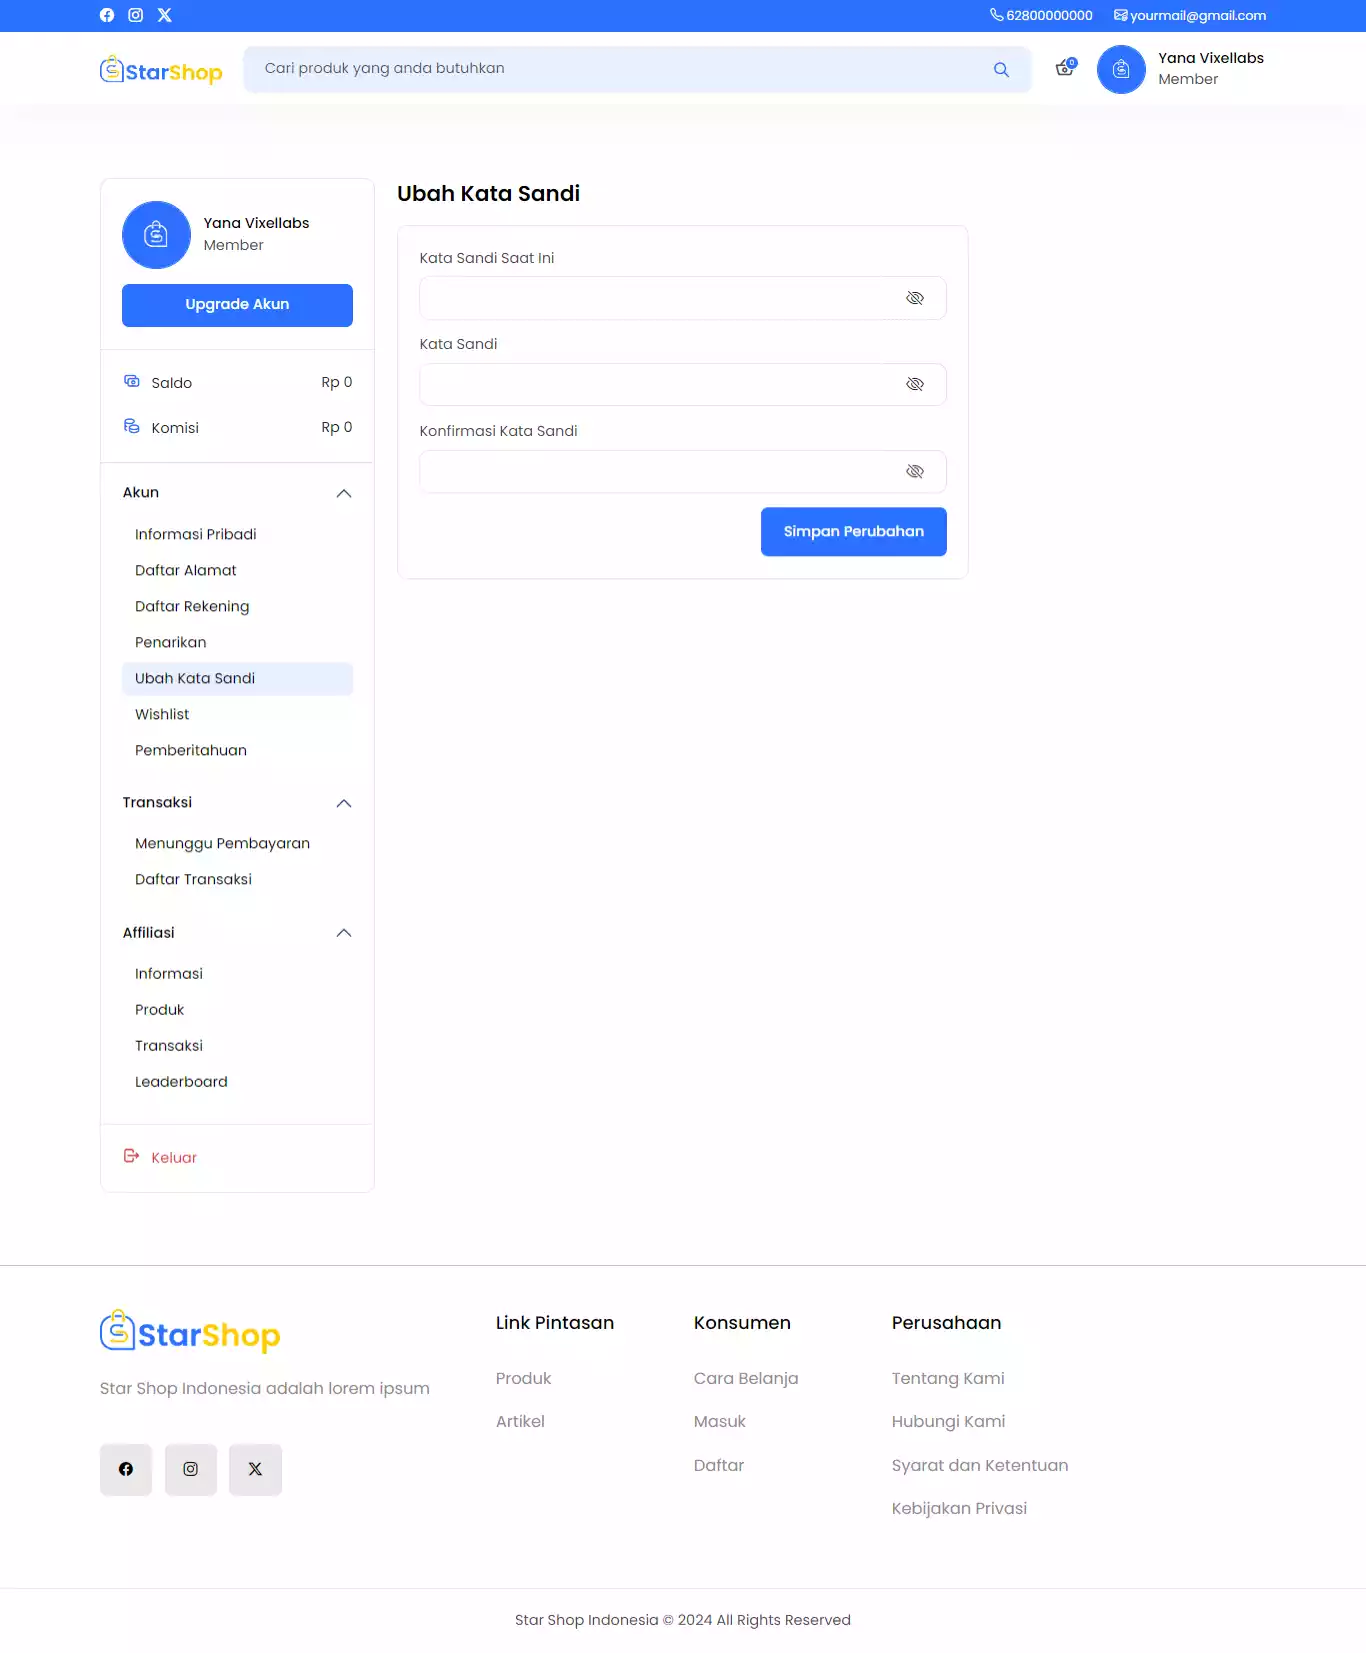The width and height of the screenshot is (1366, 1653).
Task: Open the shopping cart basket icon
Action: coord(1065,68)
